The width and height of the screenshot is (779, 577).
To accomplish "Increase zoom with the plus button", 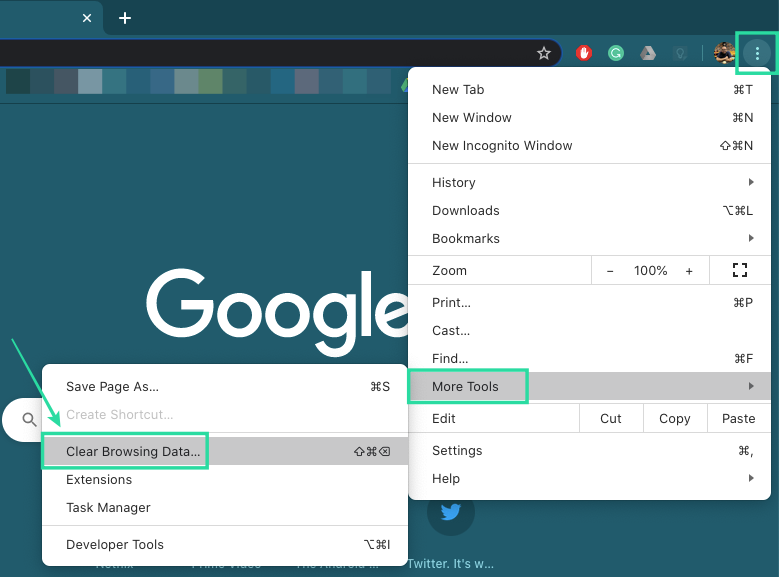I will coord(689,271).
